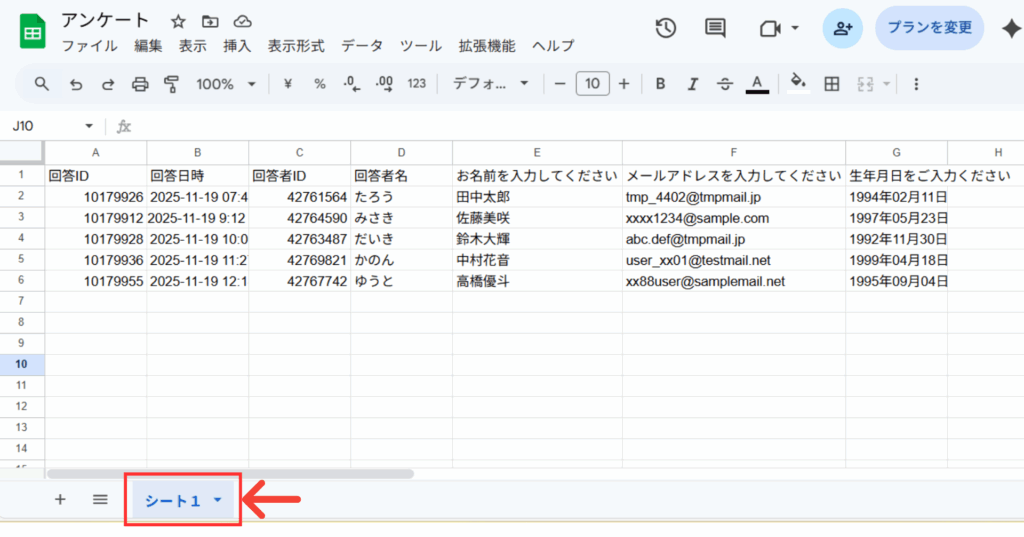The height and width of the screenshot is (537, 1024).
Task: Click the add sheet plus button
Action: click(x=60, y=500)
